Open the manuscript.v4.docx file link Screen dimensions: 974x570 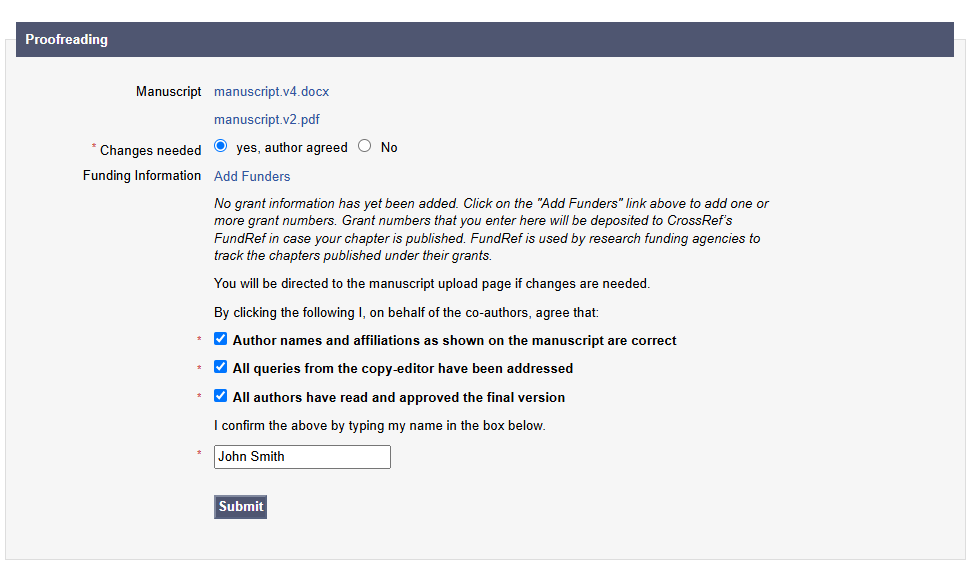(271, 91)
